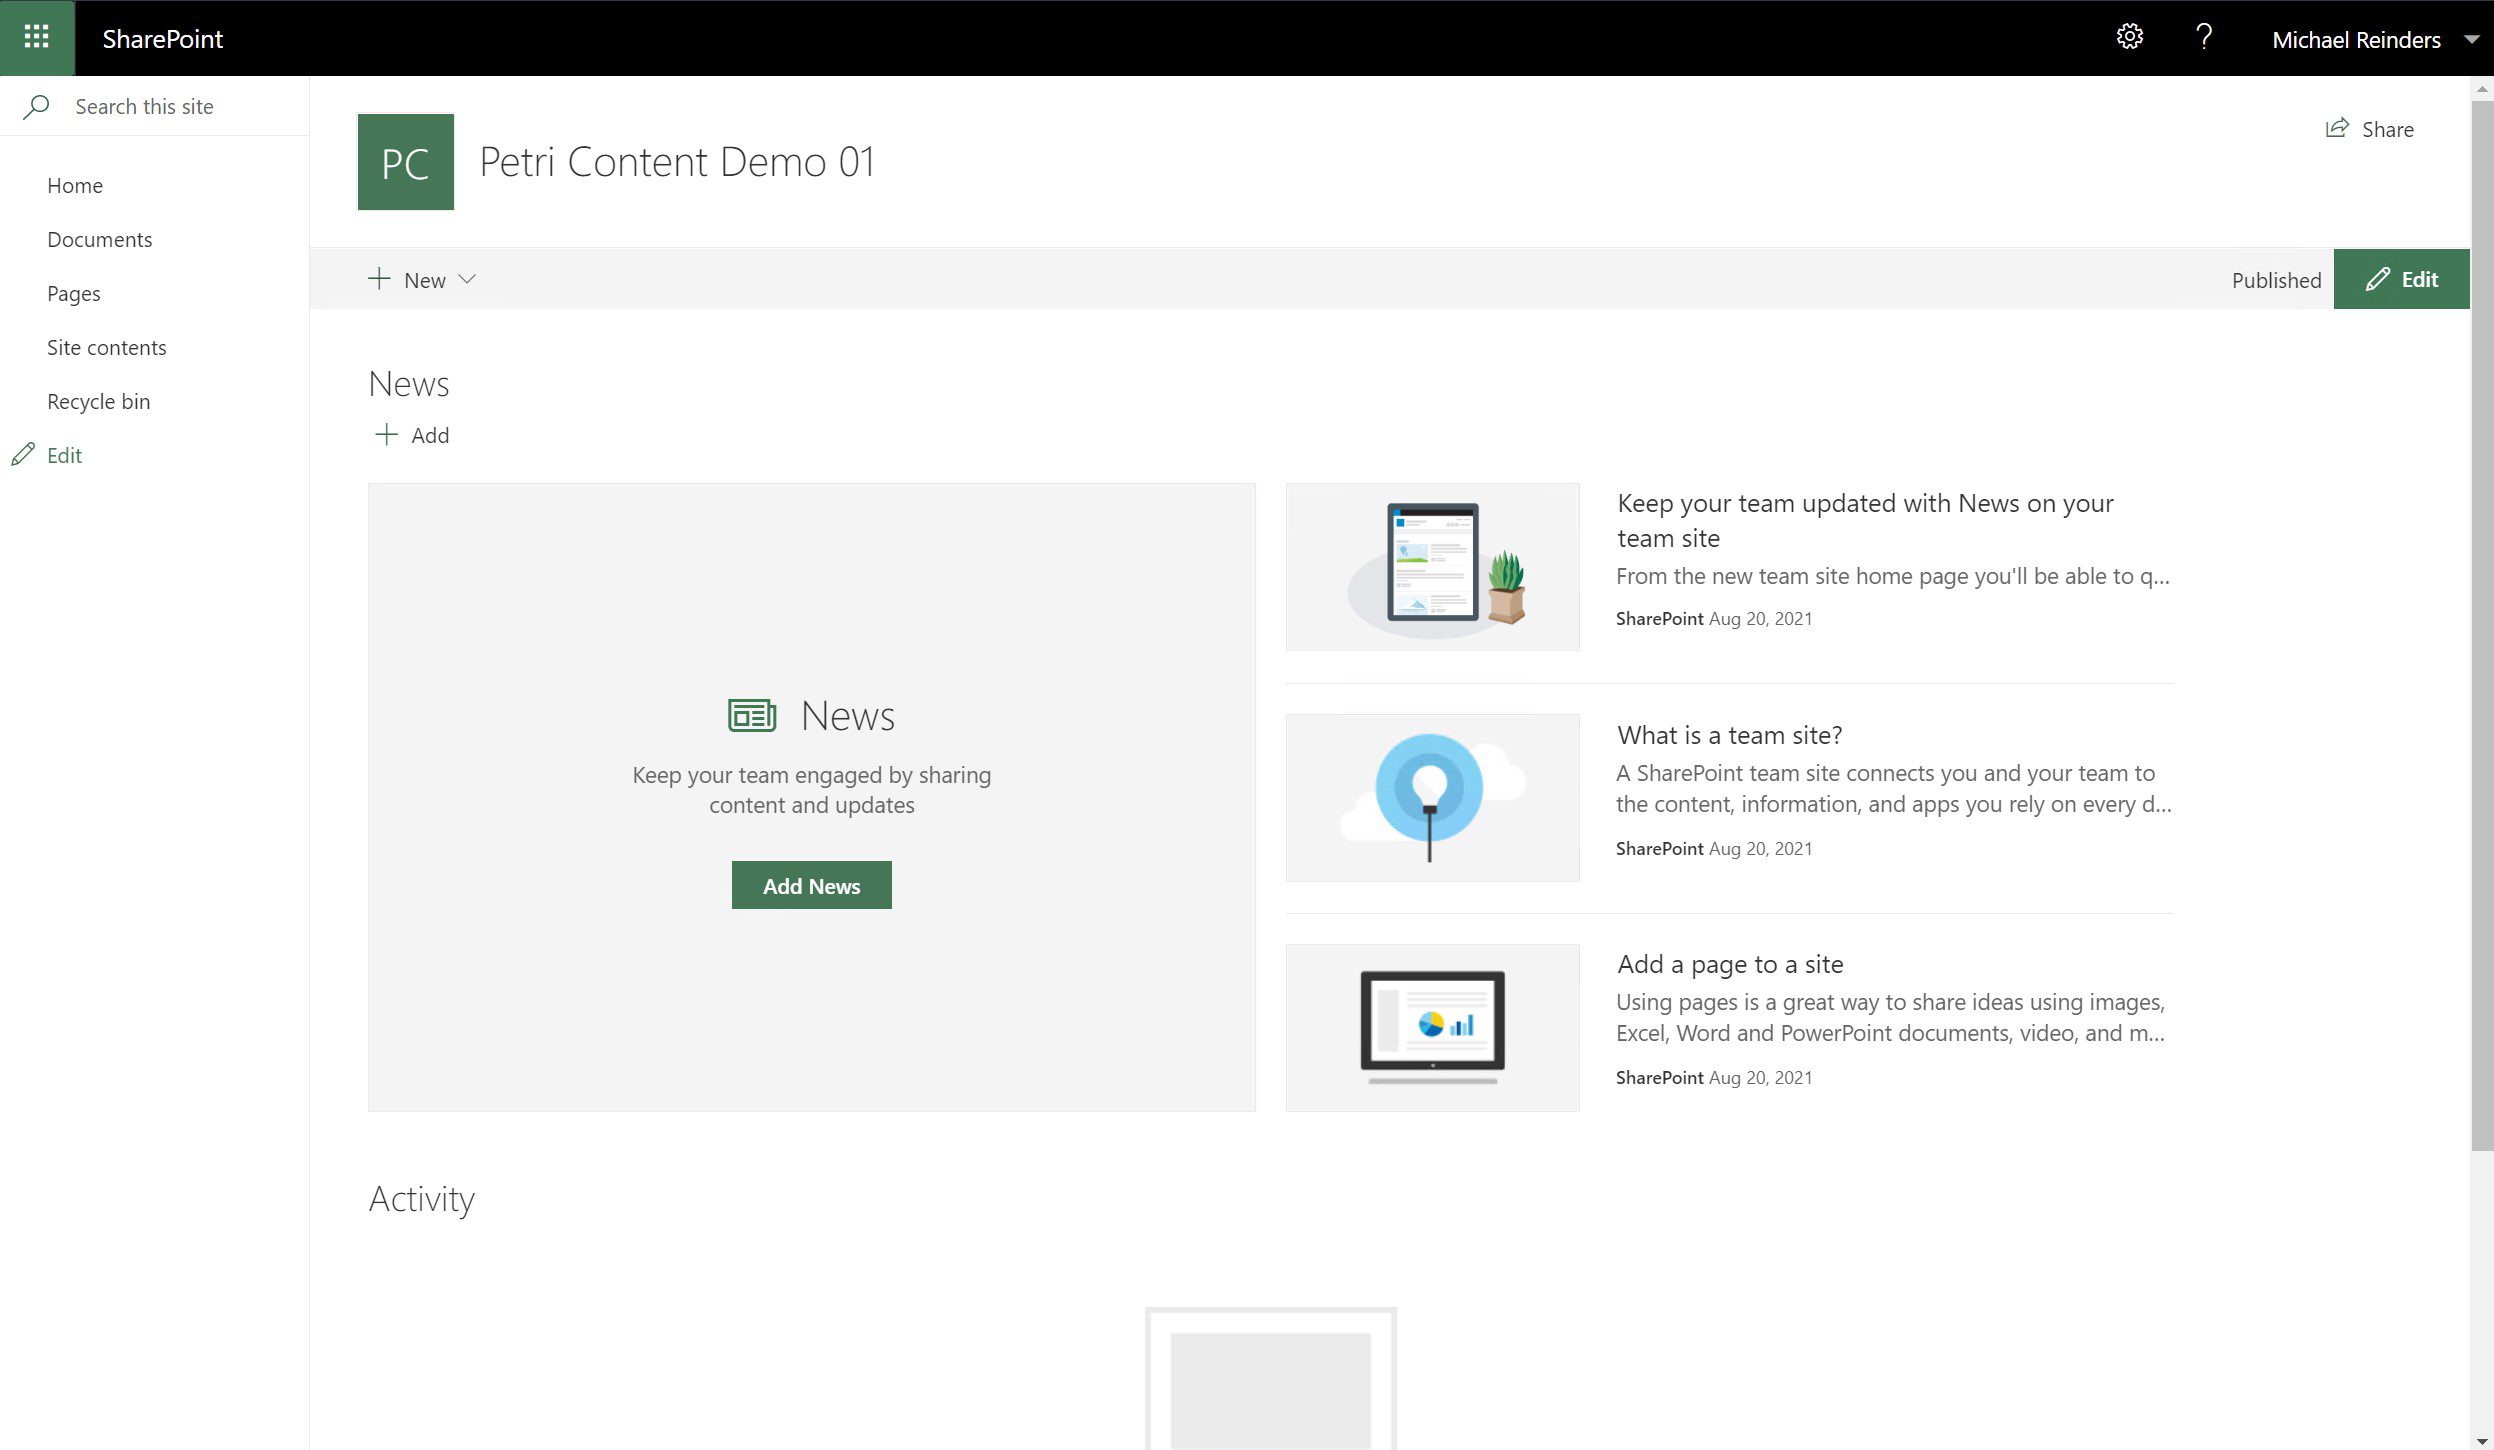Click the Add News button
This screenshot has height=1450, width=2494.
pos(812,886)
